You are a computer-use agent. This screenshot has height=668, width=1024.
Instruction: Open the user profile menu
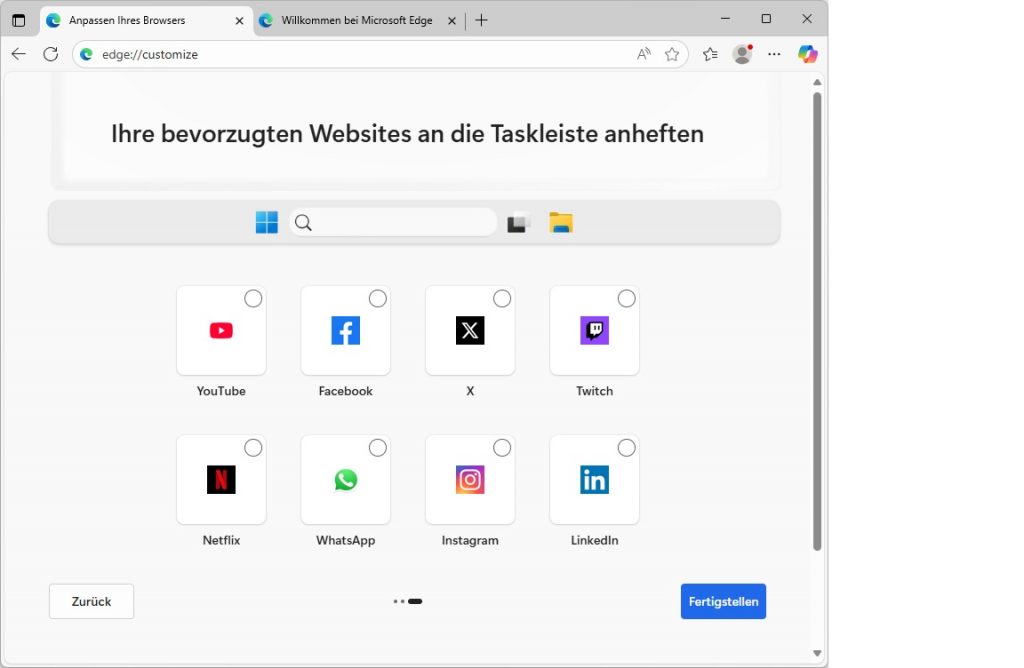click(x=742, y=54)
